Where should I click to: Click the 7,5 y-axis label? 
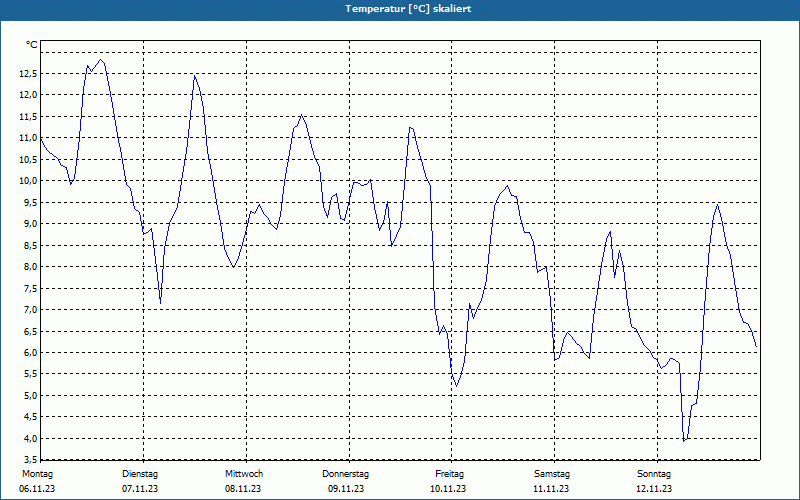(30, 288)
